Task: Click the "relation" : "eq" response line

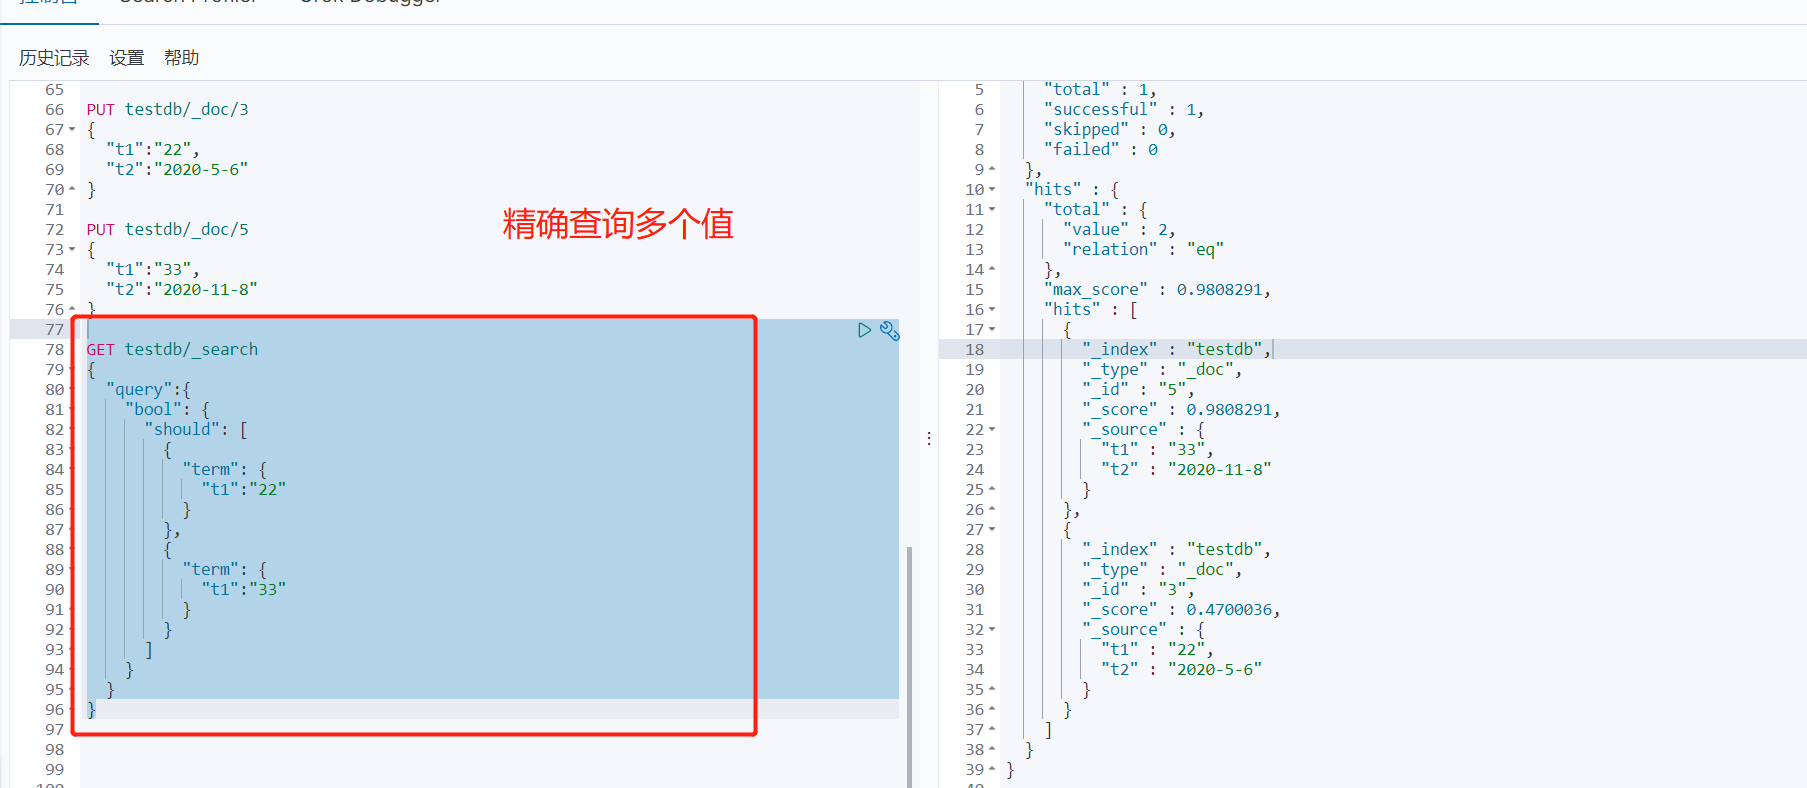Action: [1144, 250]
